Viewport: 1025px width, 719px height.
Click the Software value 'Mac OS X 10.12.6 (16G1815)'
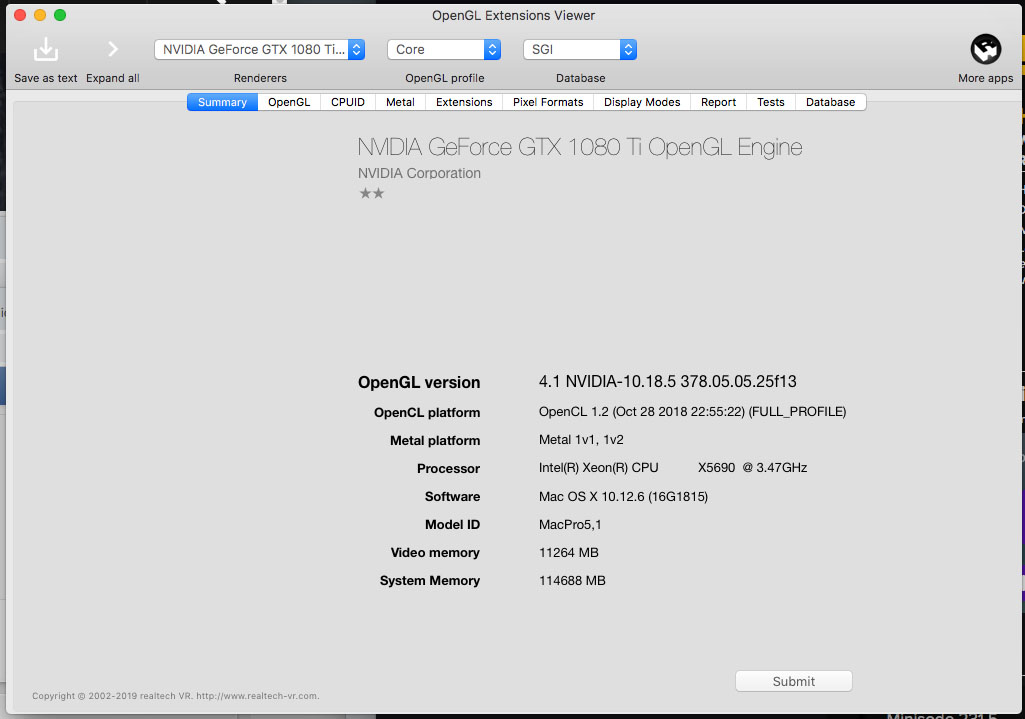[623, 497]
